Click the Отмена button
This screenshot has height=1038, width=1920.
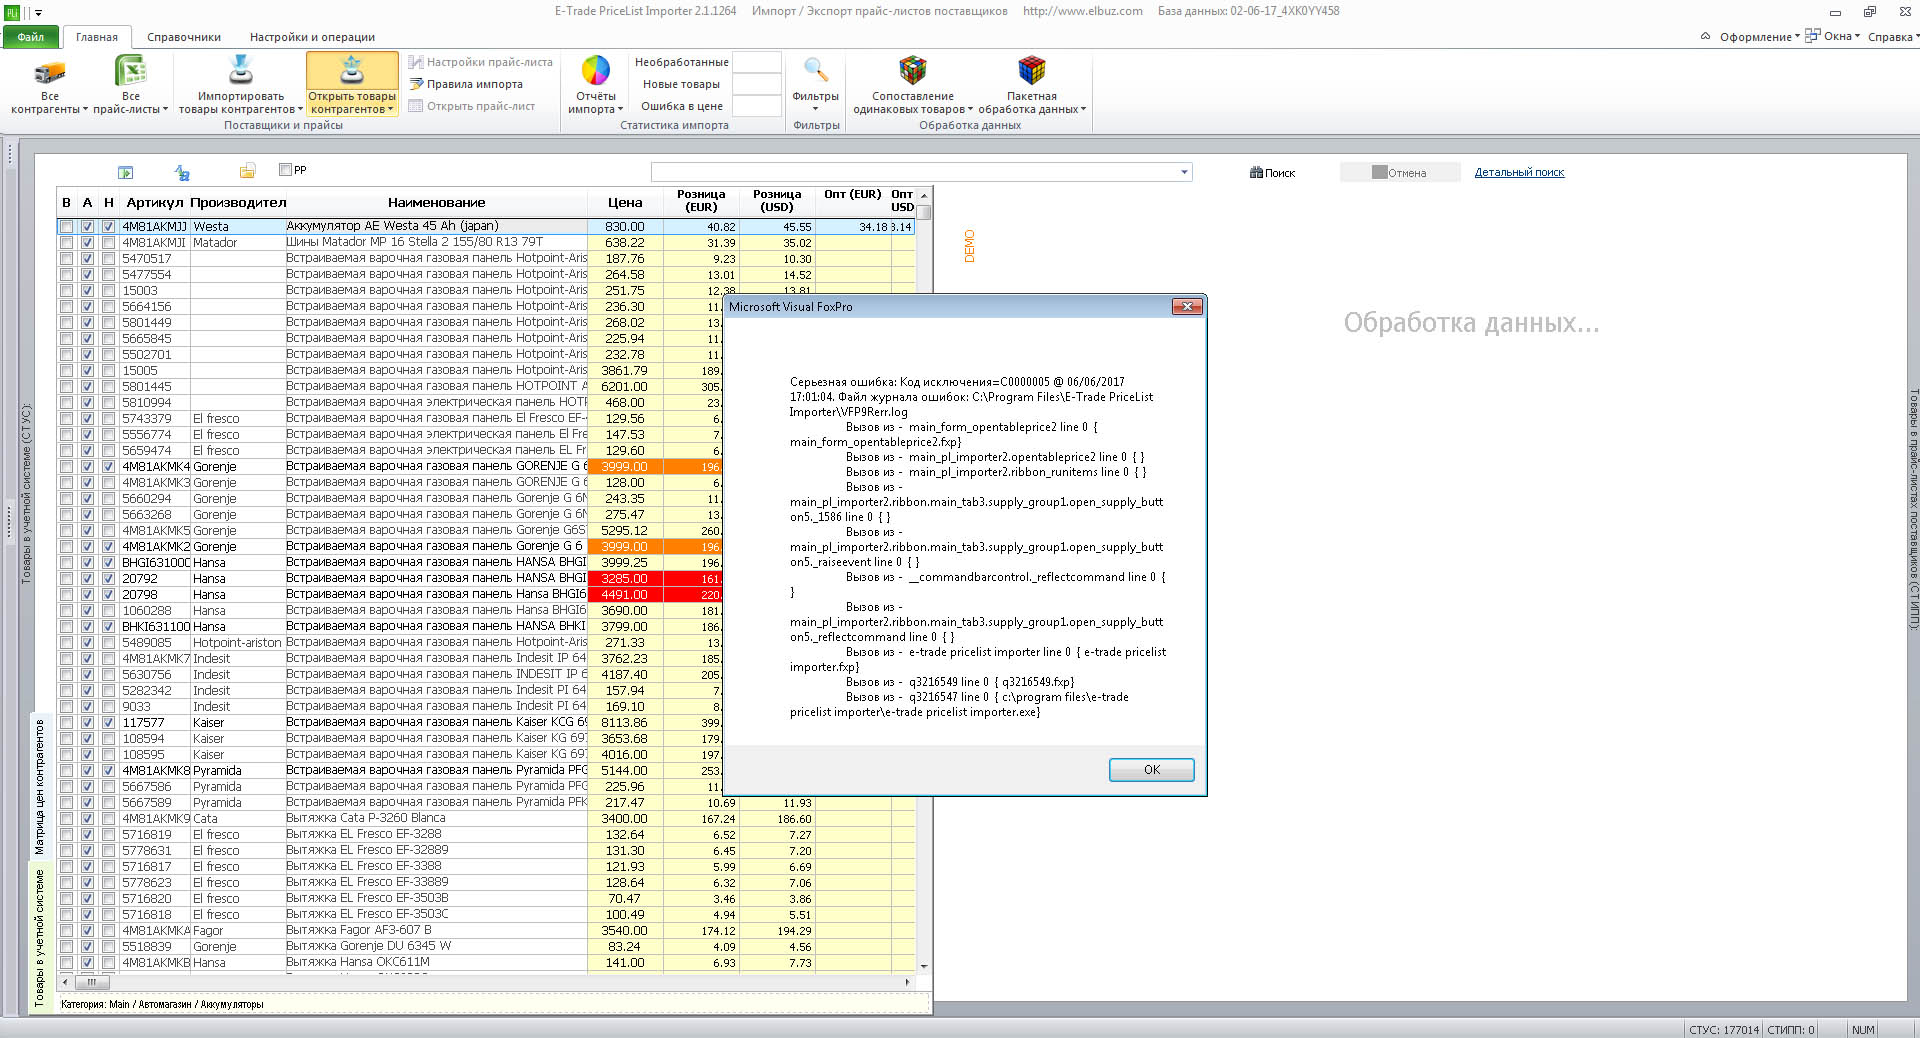pyautogui.click(x=1399, y=173)
